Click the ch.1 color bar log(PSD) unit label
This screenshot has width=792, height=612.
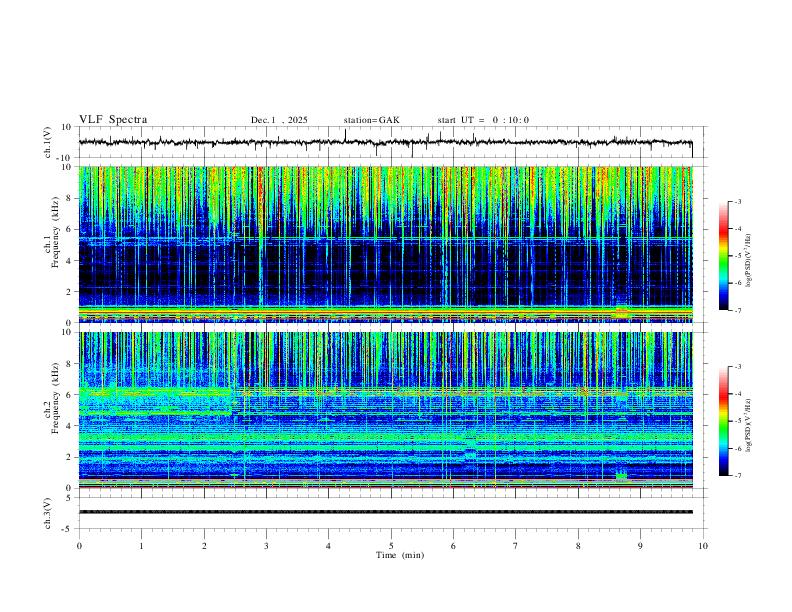pyautogui.click(x=749, y=261)
